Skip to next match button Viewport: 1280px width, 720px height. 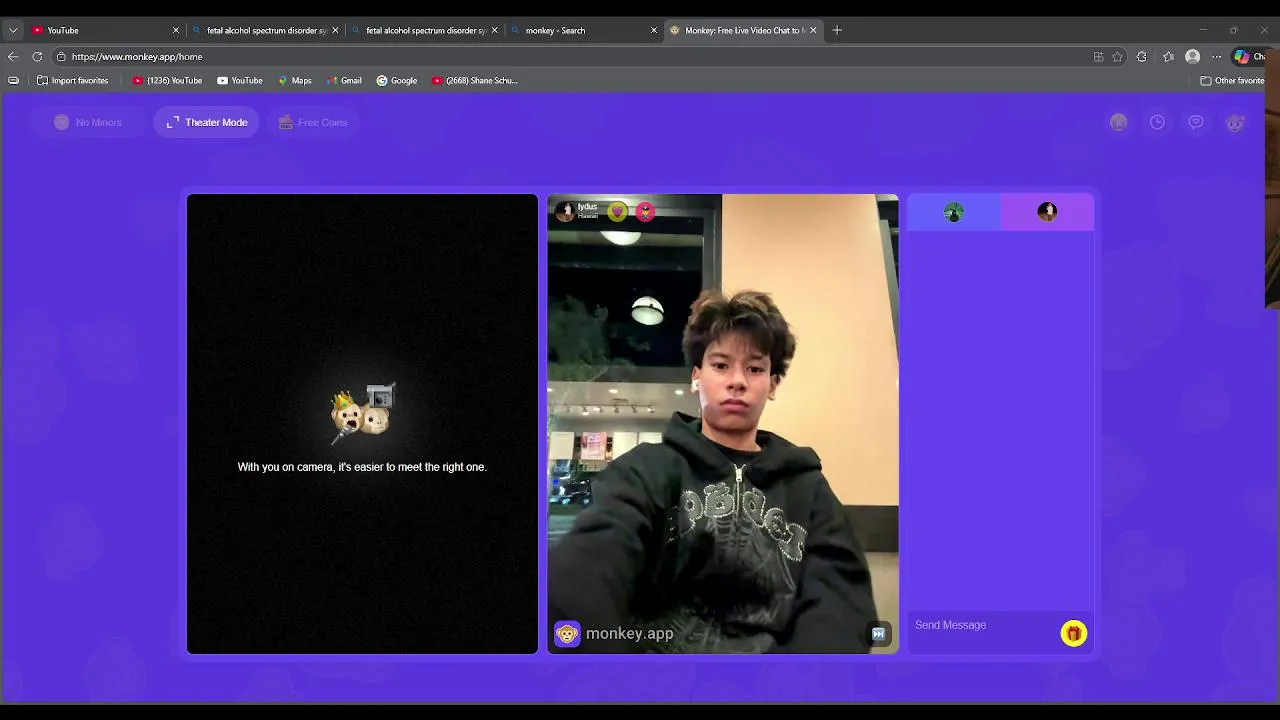click(878, 633)
